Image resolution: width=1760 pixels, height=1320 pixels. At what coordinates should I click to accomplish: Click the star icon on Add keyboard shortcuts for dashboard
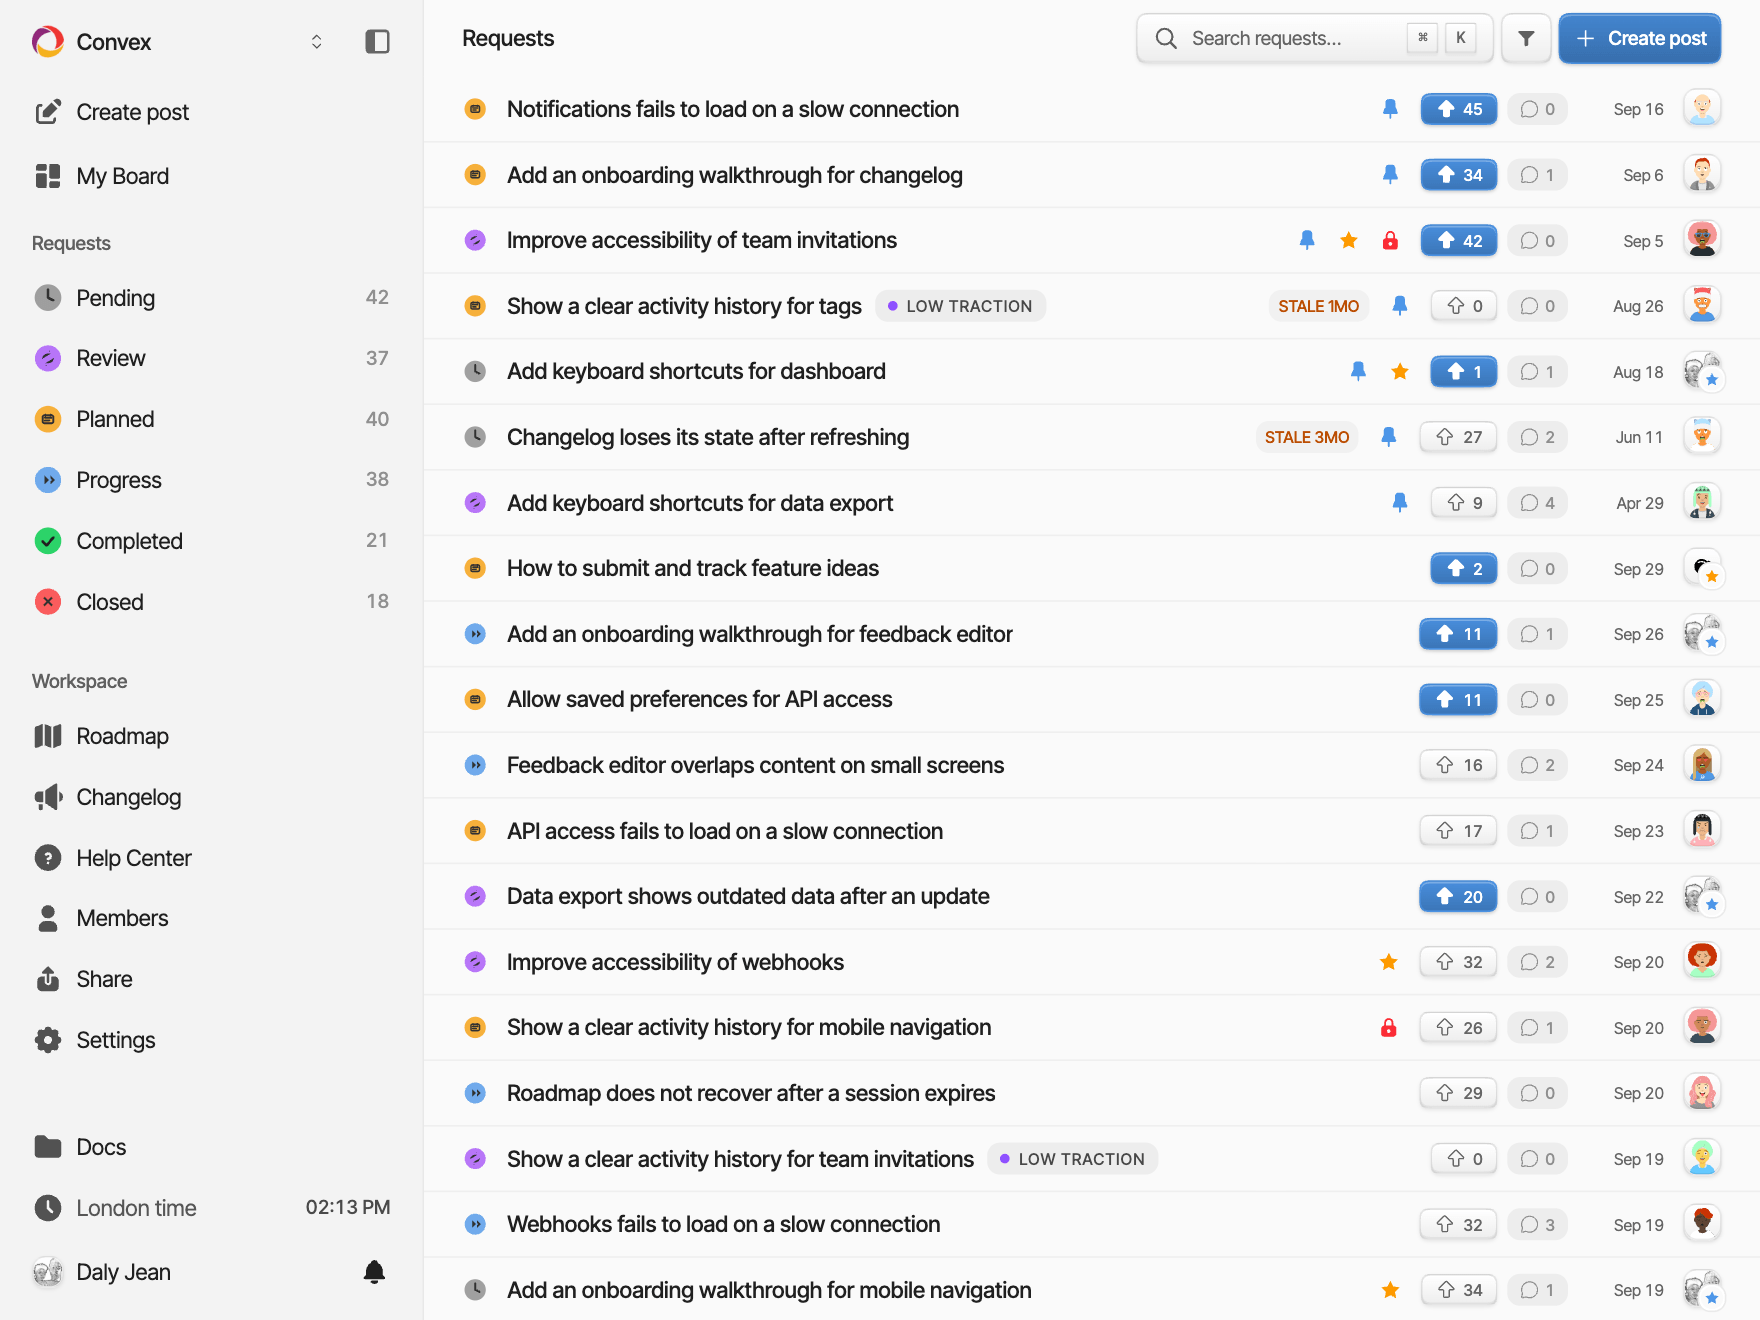point(1400,371)
